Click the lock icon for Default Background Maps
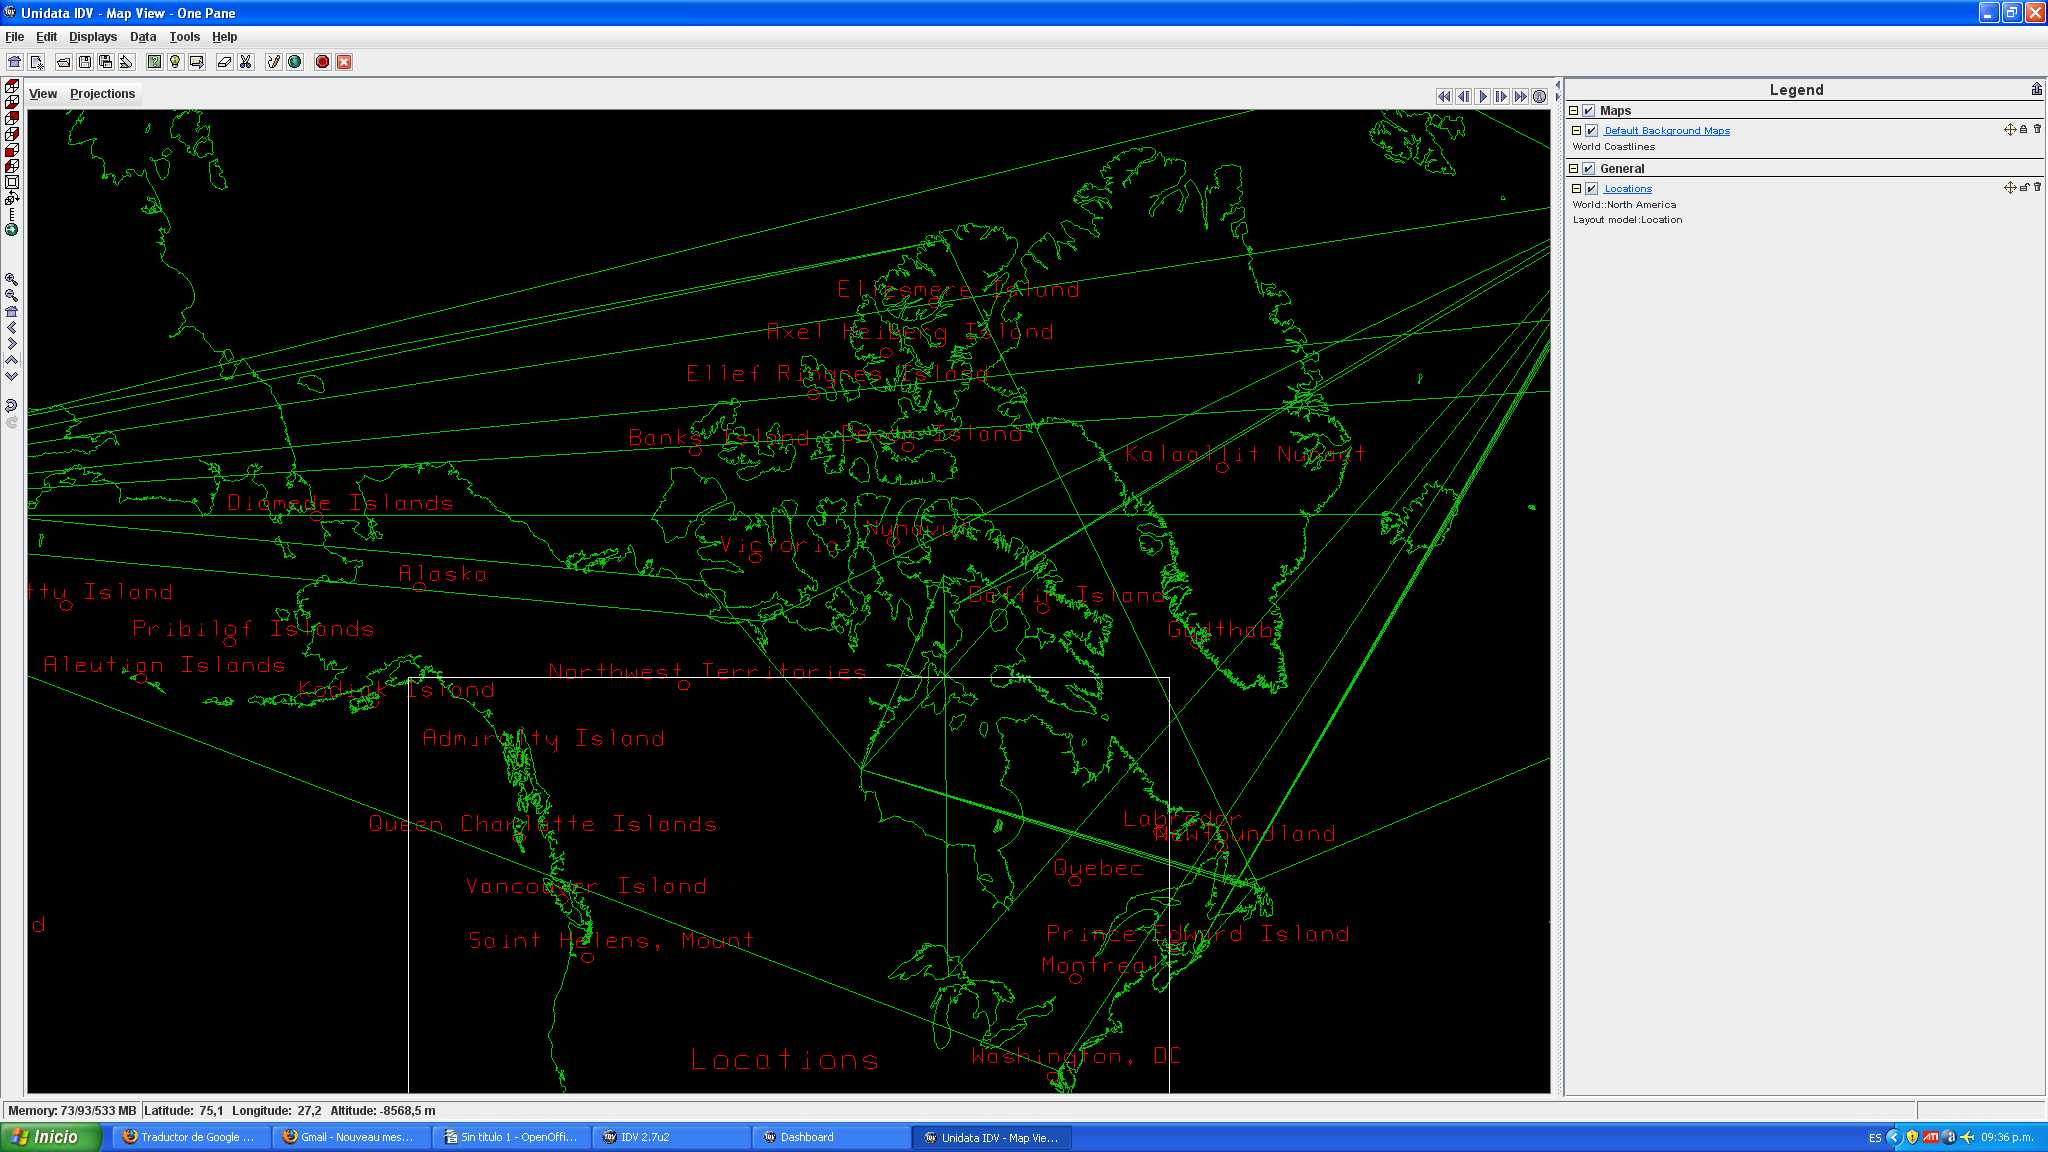 (x=2024, y=129)
